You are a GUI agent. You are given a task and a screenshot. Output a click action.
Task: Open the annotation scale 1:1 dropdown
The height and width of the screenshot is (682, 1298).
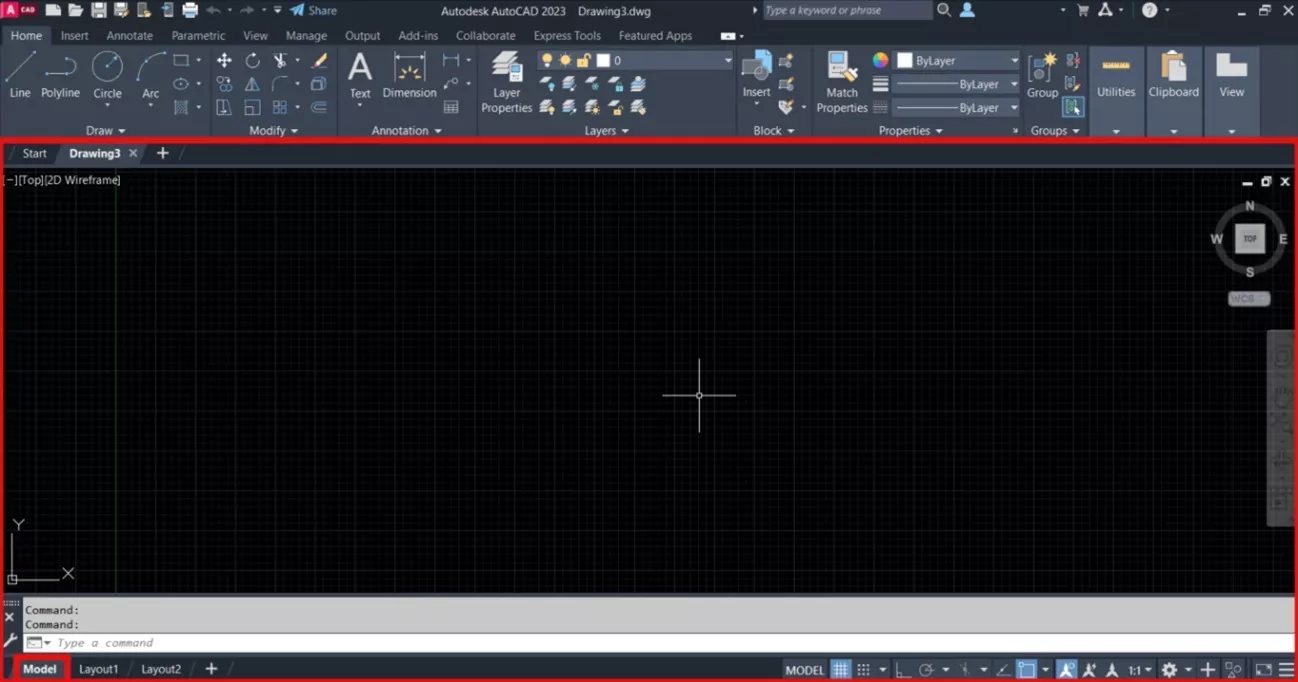point(1140,670)
